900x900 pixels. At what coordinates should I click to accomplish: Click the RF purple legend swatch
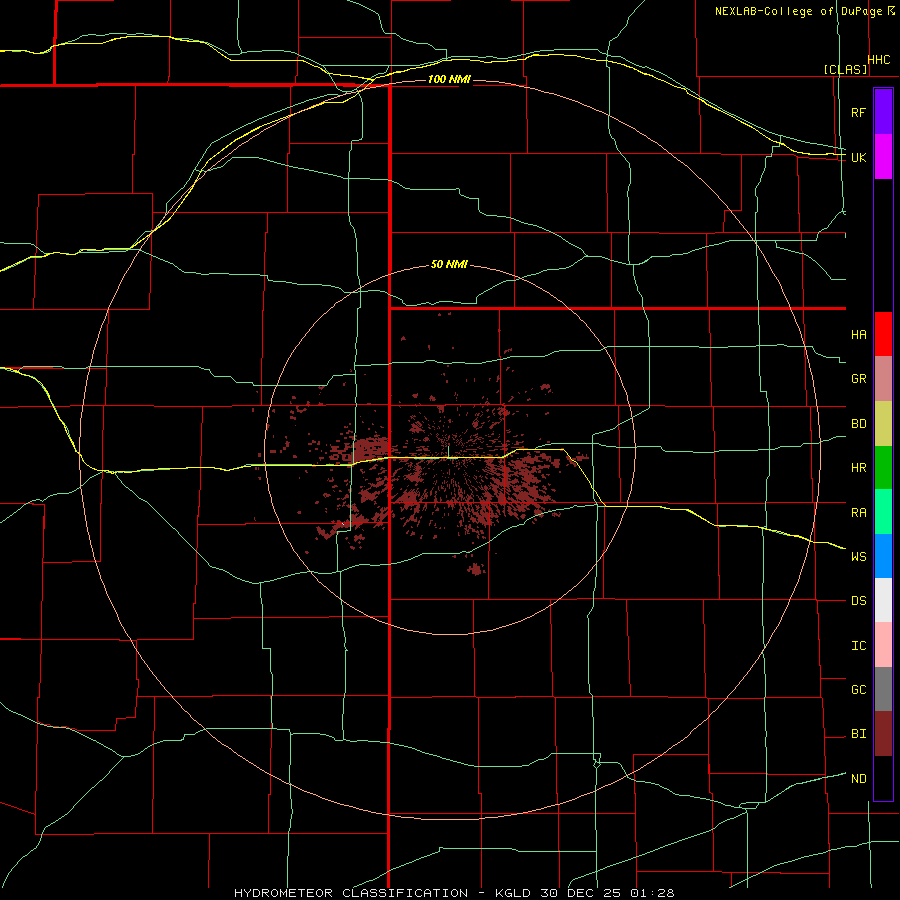(883, 112)
